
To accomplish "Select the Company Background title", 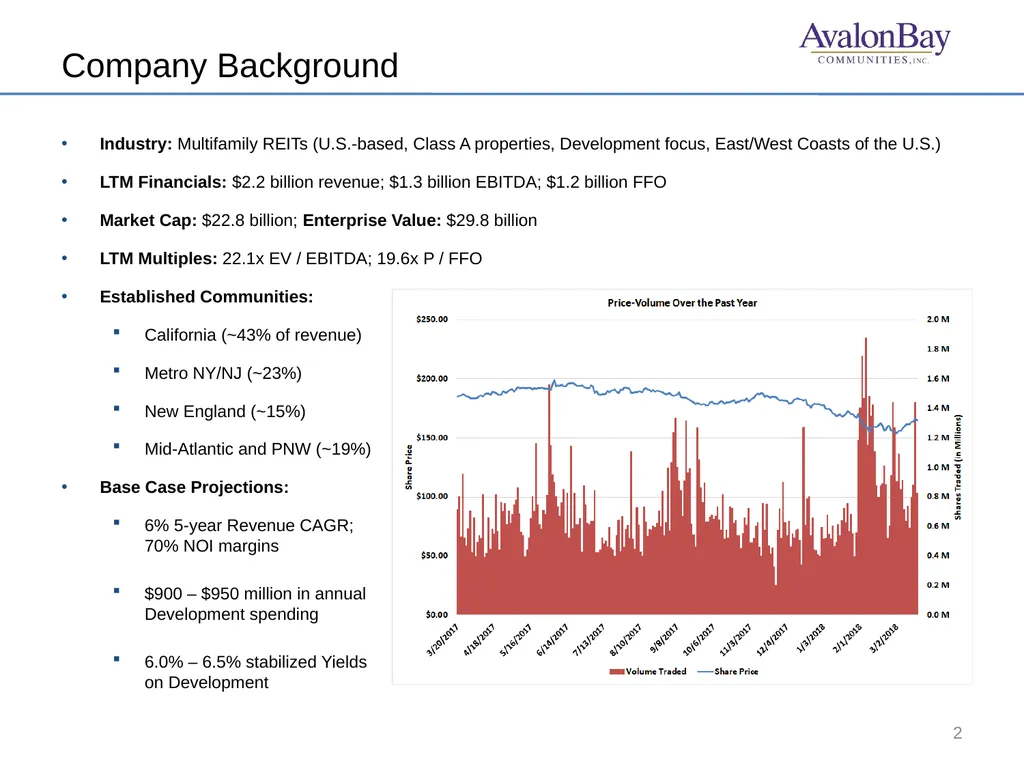I will tap(230, 66).
